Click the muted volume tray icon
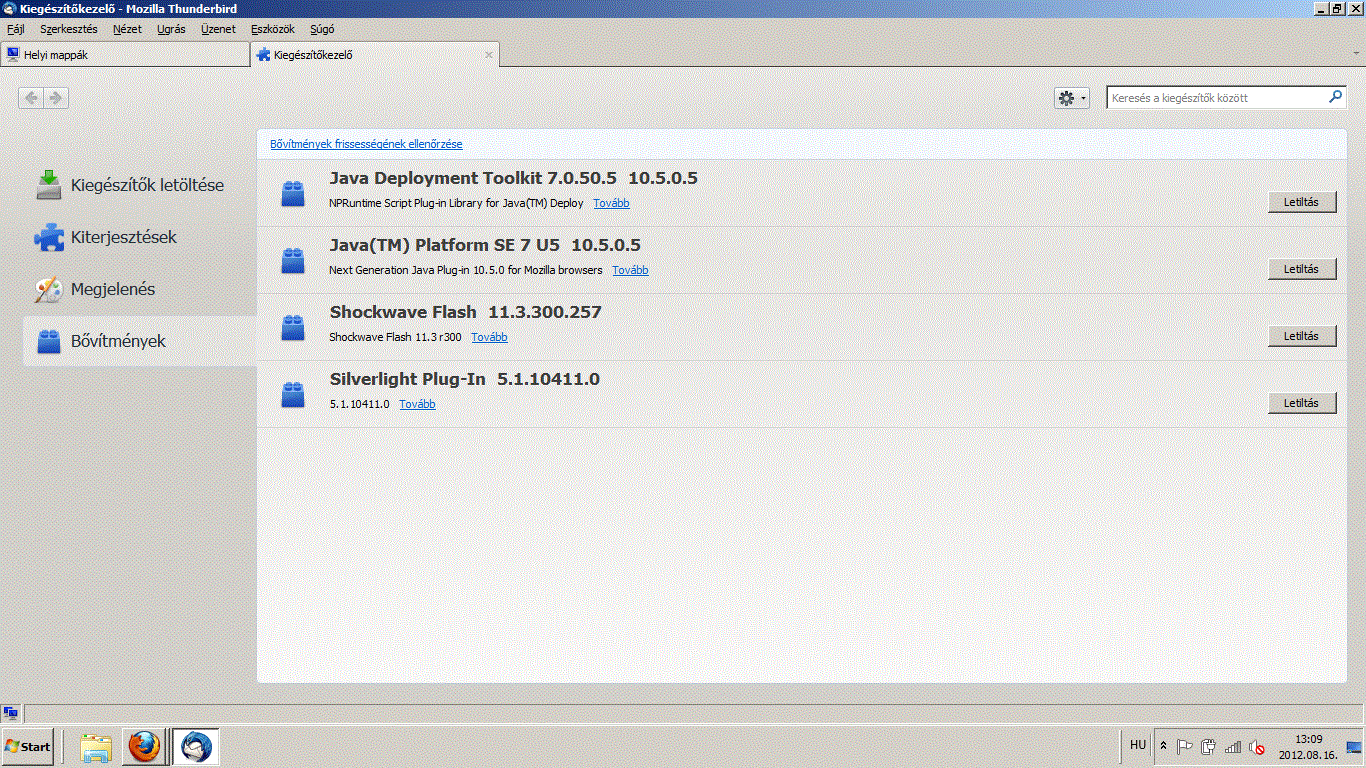This screenshot has width=1366, height=768. [1258, 747]
